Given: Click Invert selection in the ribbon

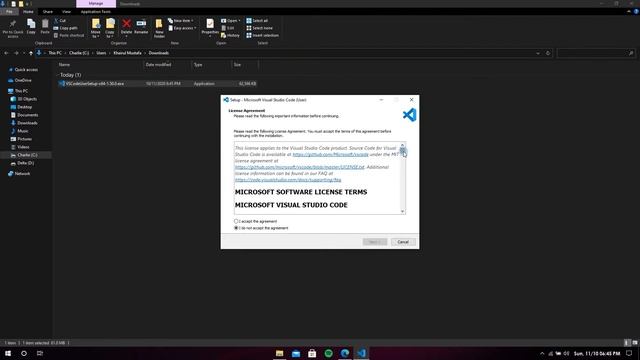Looking at the screenshot, I should coord(262,36).
